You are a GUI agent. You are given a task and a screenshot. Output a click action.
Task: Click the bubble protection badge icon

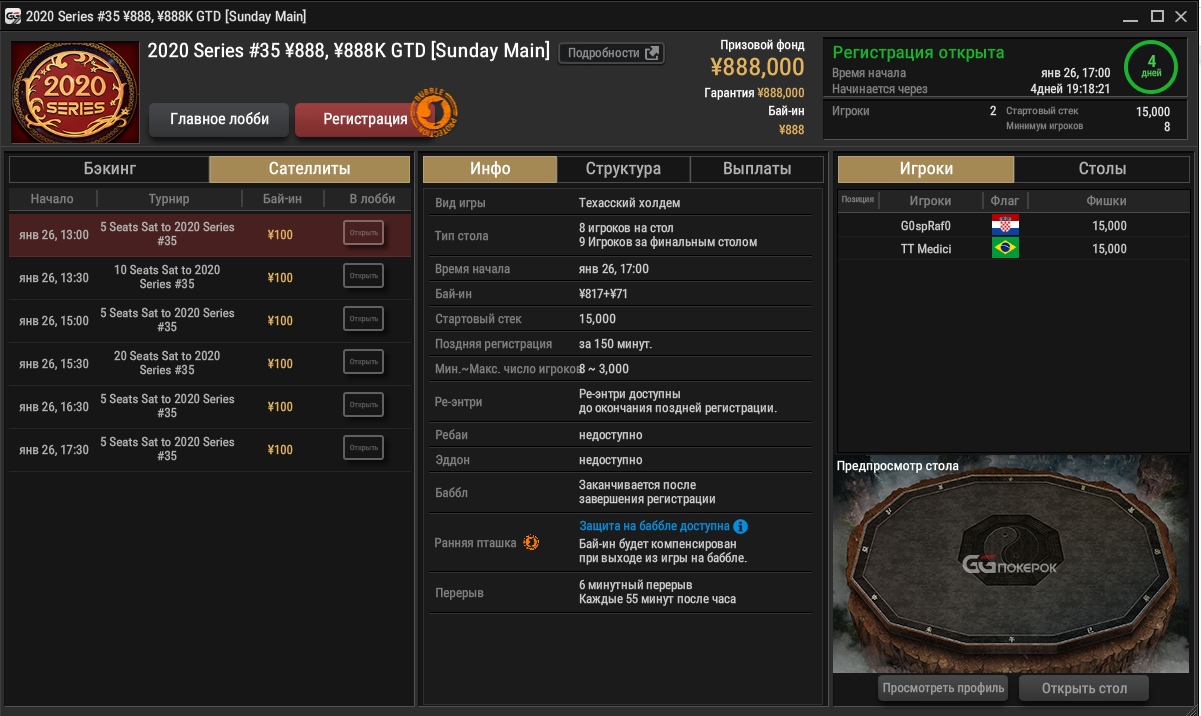coord(435,111)
